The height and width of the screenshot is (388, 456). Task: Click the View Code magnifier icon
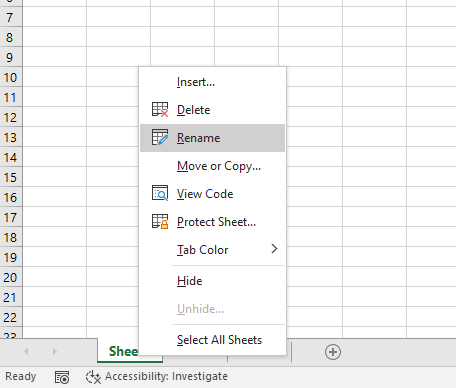pyautogui.click(x=160, y=193)
